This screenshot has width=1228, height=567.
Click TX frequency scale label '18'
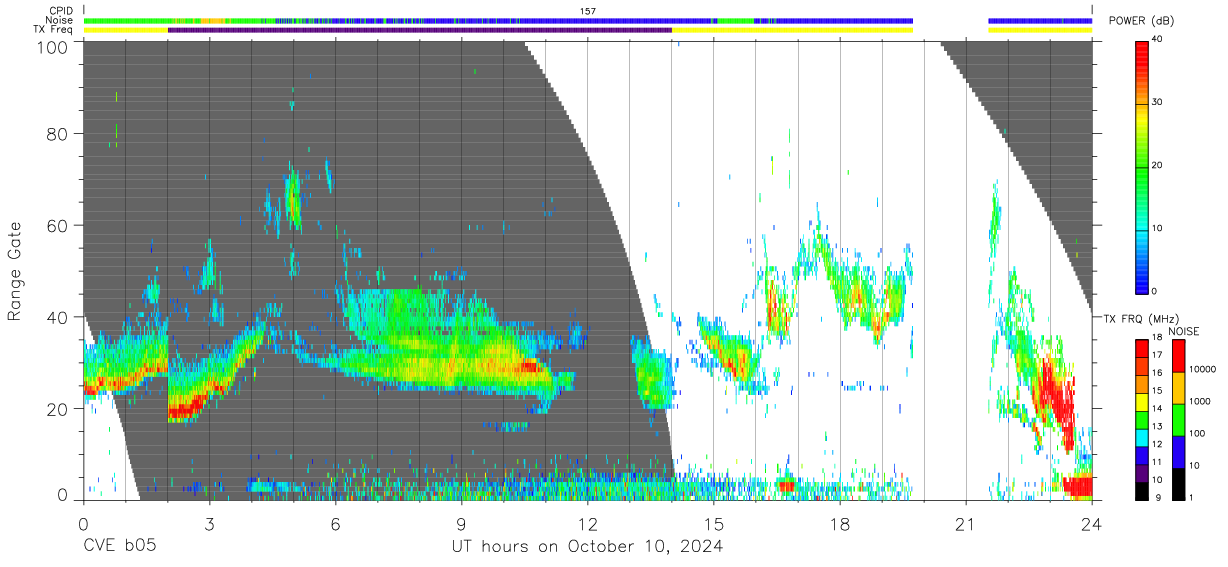pos(1158,337)
